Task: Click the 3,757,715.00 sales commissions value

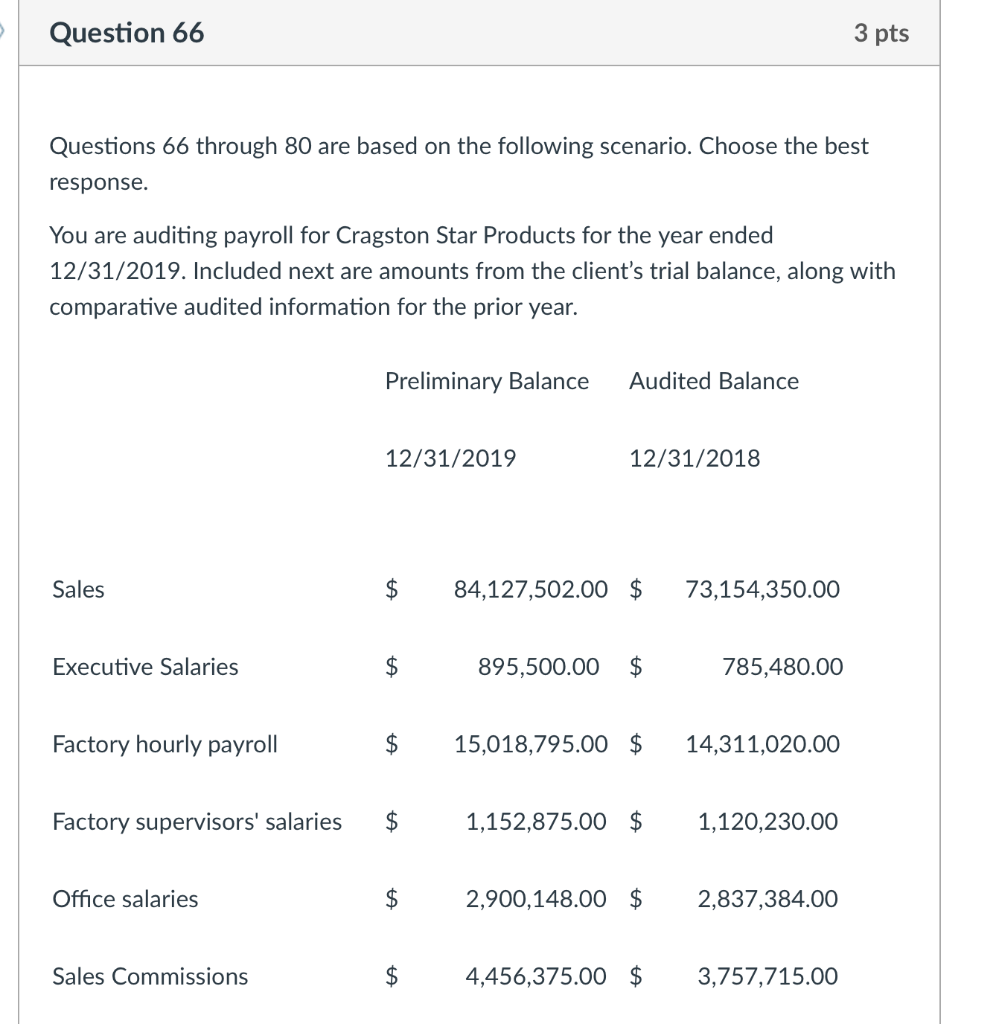Action: click(768, 976)
